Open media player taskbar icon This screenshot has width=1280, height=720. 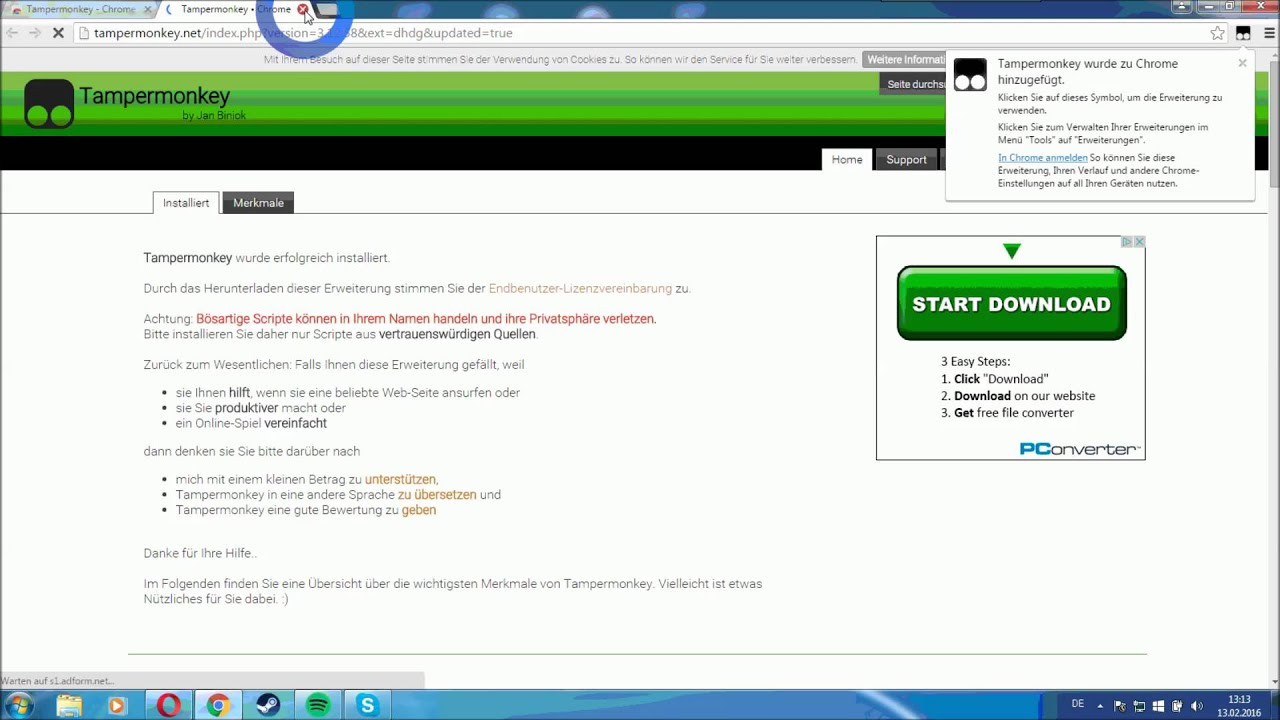pyautogui.click(x=116, y=706)
